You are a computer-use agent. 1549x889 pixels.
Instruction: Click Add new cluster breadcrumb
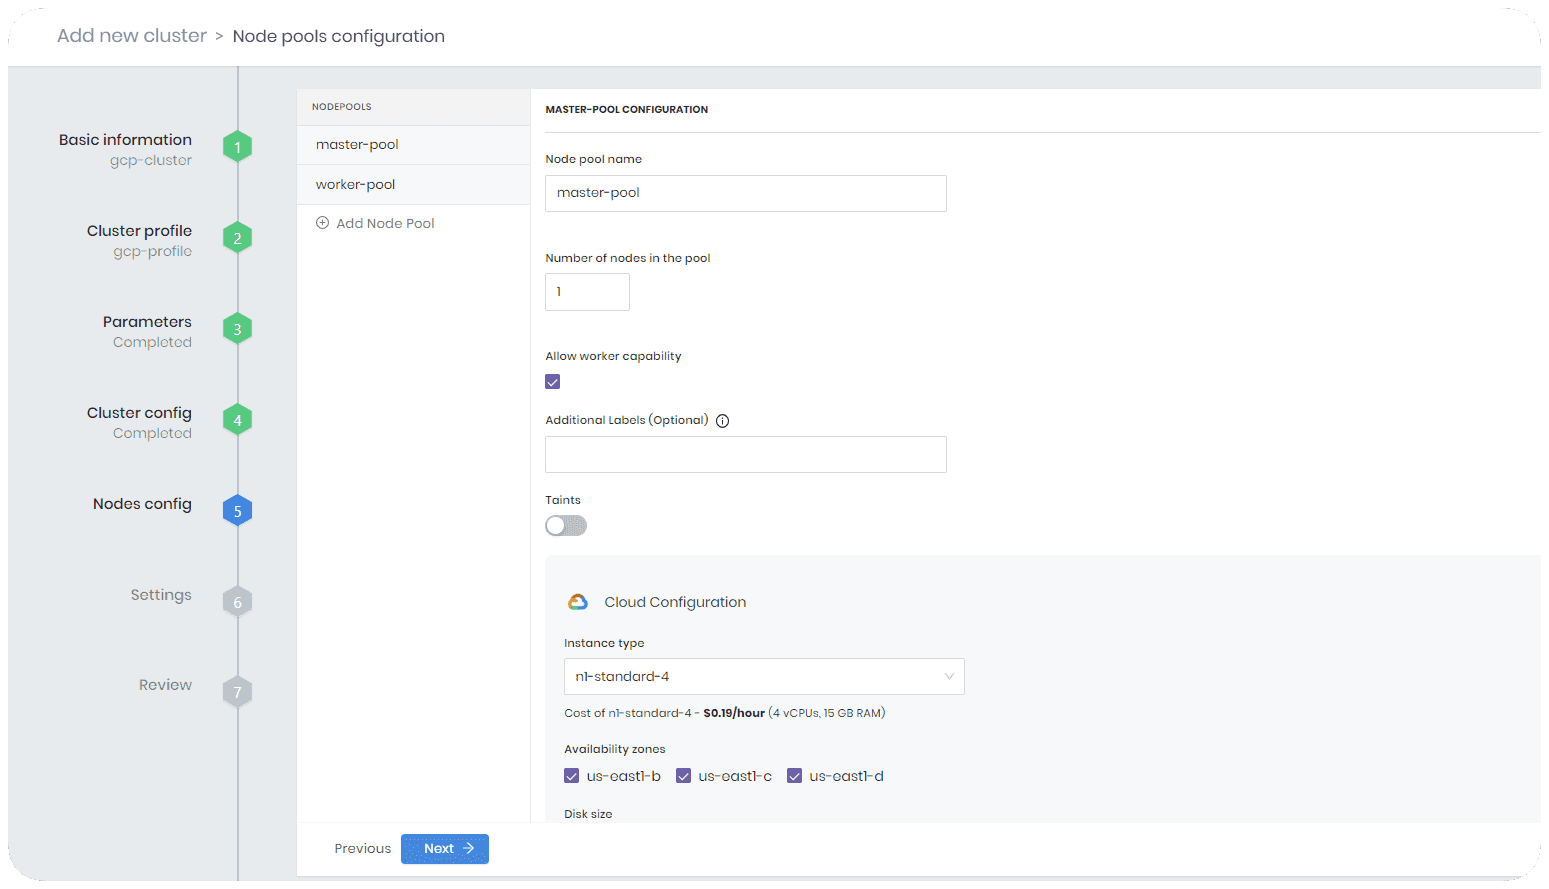click(x=132, y=36)
